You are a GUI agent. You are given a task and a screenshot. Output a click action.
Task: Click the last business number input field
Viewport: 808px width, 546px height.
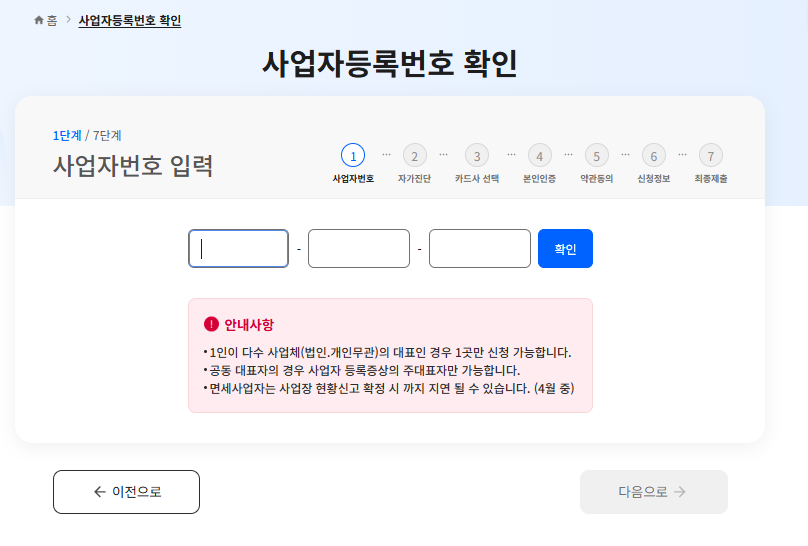480,249
